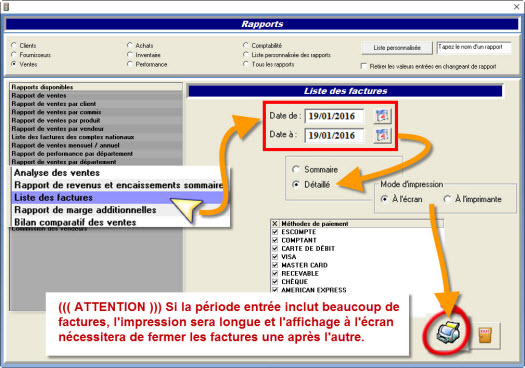Uncheck MASTER CARD payment method
The width and height of the screenshot is (525, 368).
click(x=275, y=265)
